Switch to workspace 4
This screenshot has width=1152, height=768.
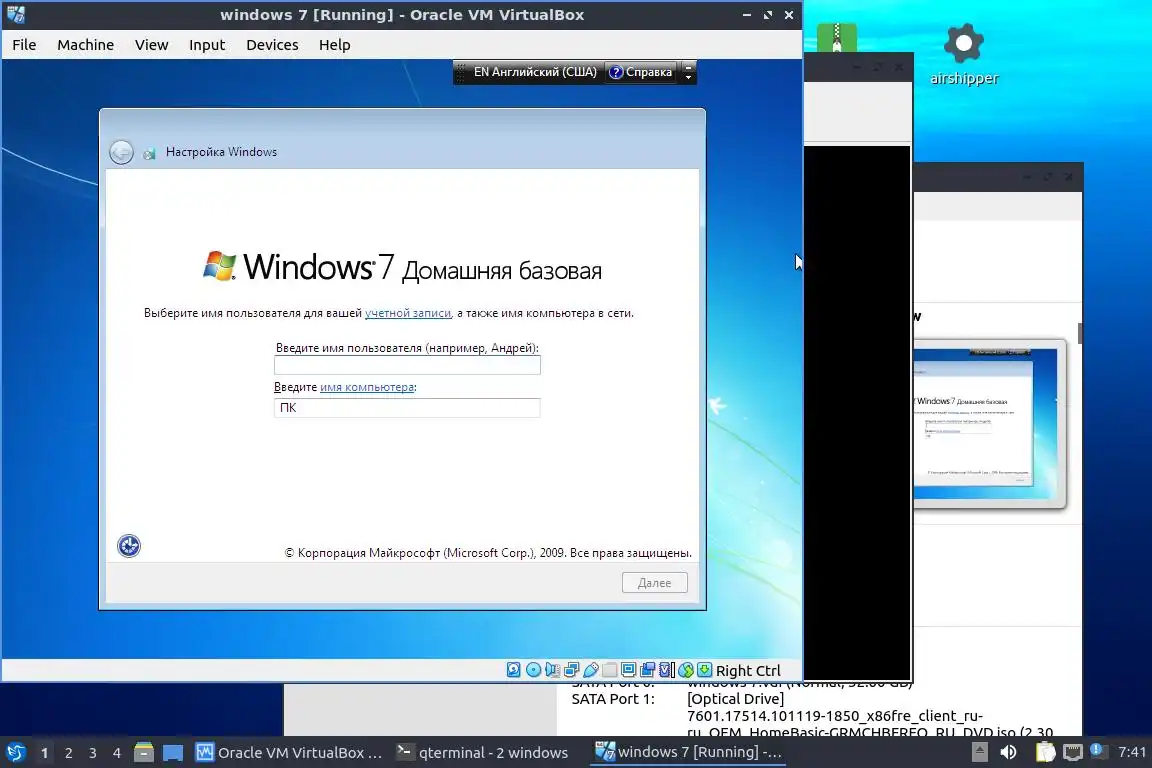(x=116, y=753)
